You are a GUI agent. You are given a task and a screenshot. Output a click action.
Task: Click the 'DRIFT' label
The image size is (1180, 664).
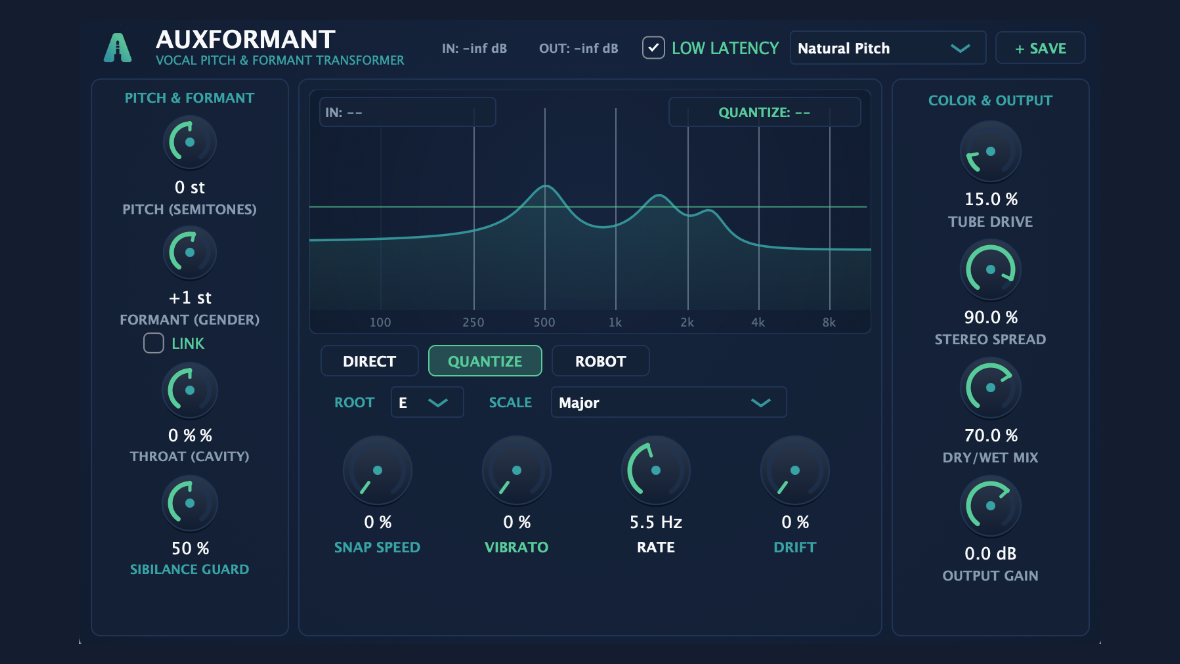point(795,547)
